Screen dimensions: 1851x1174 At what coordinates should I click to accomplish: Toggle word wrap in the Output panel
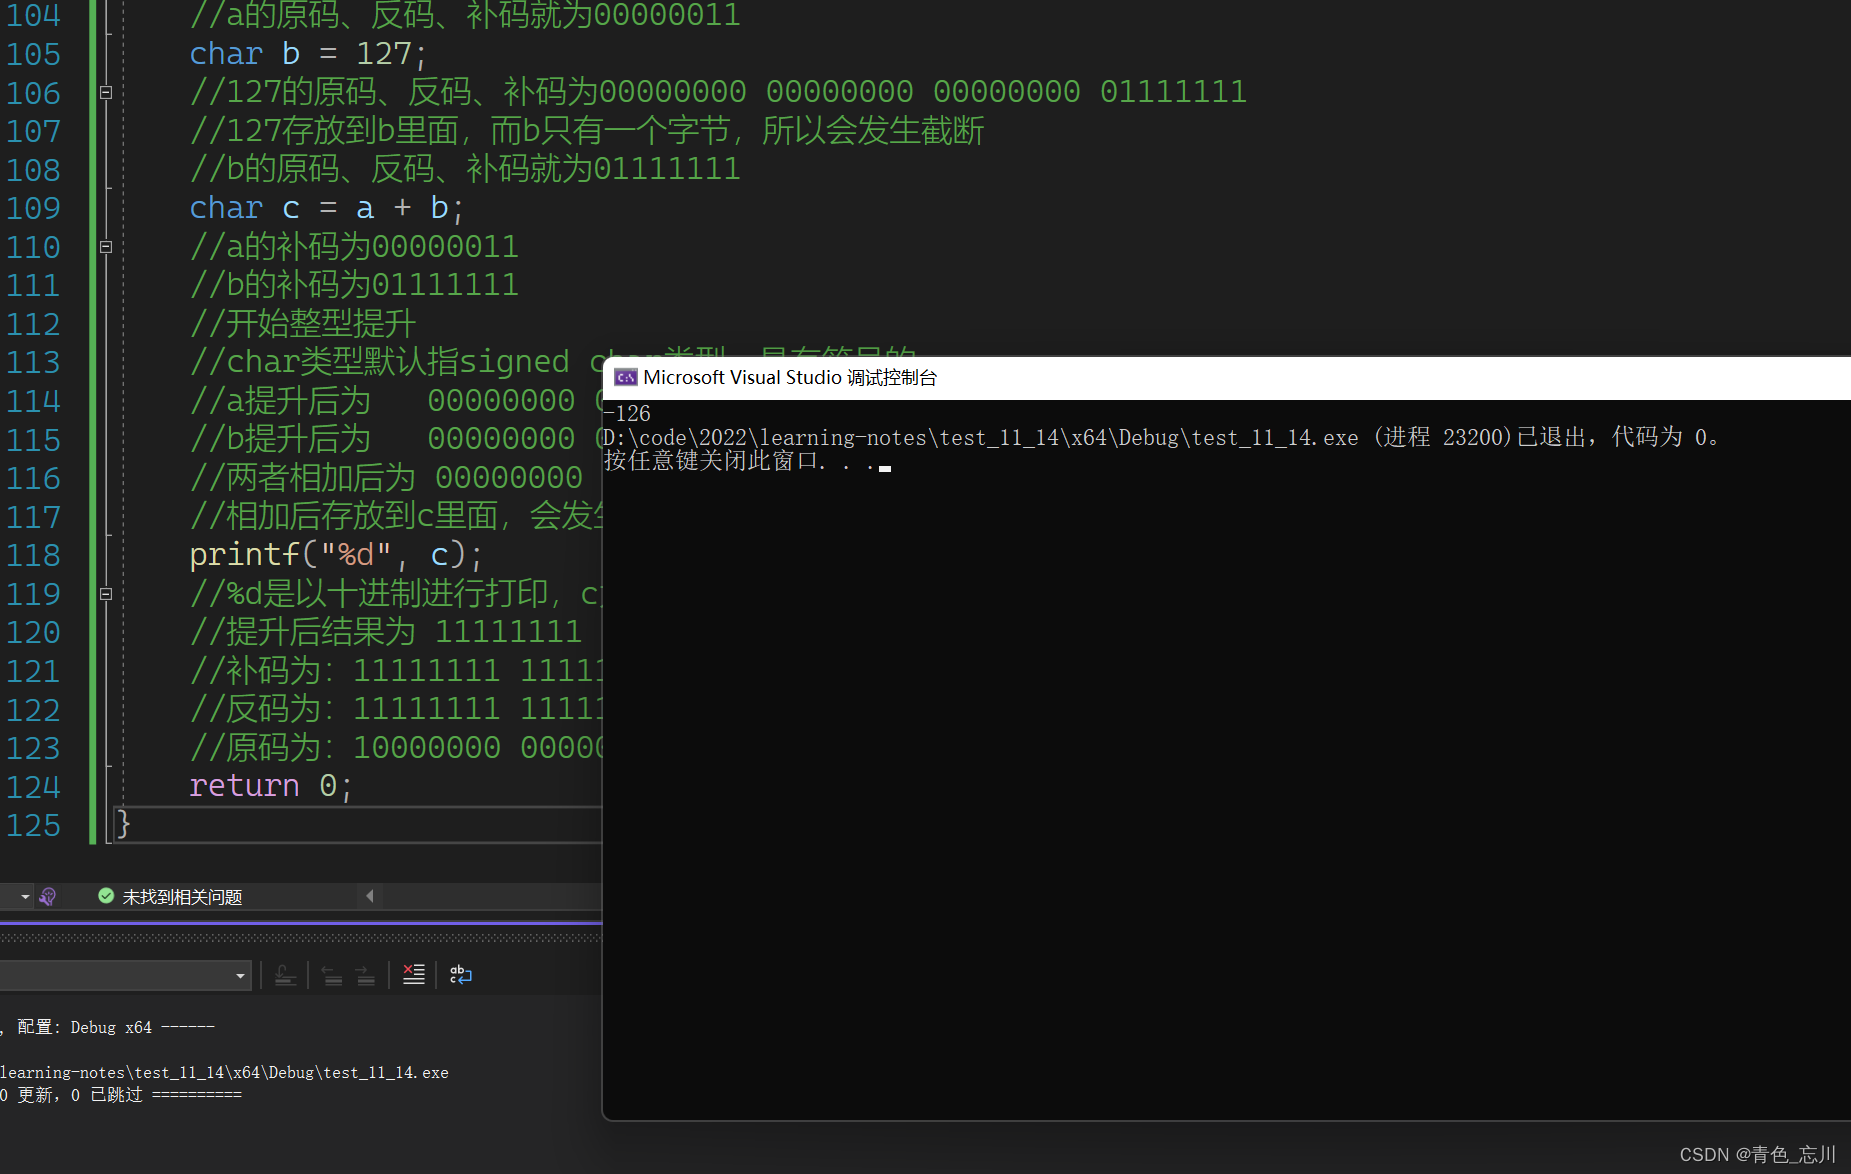pos(460,974)
